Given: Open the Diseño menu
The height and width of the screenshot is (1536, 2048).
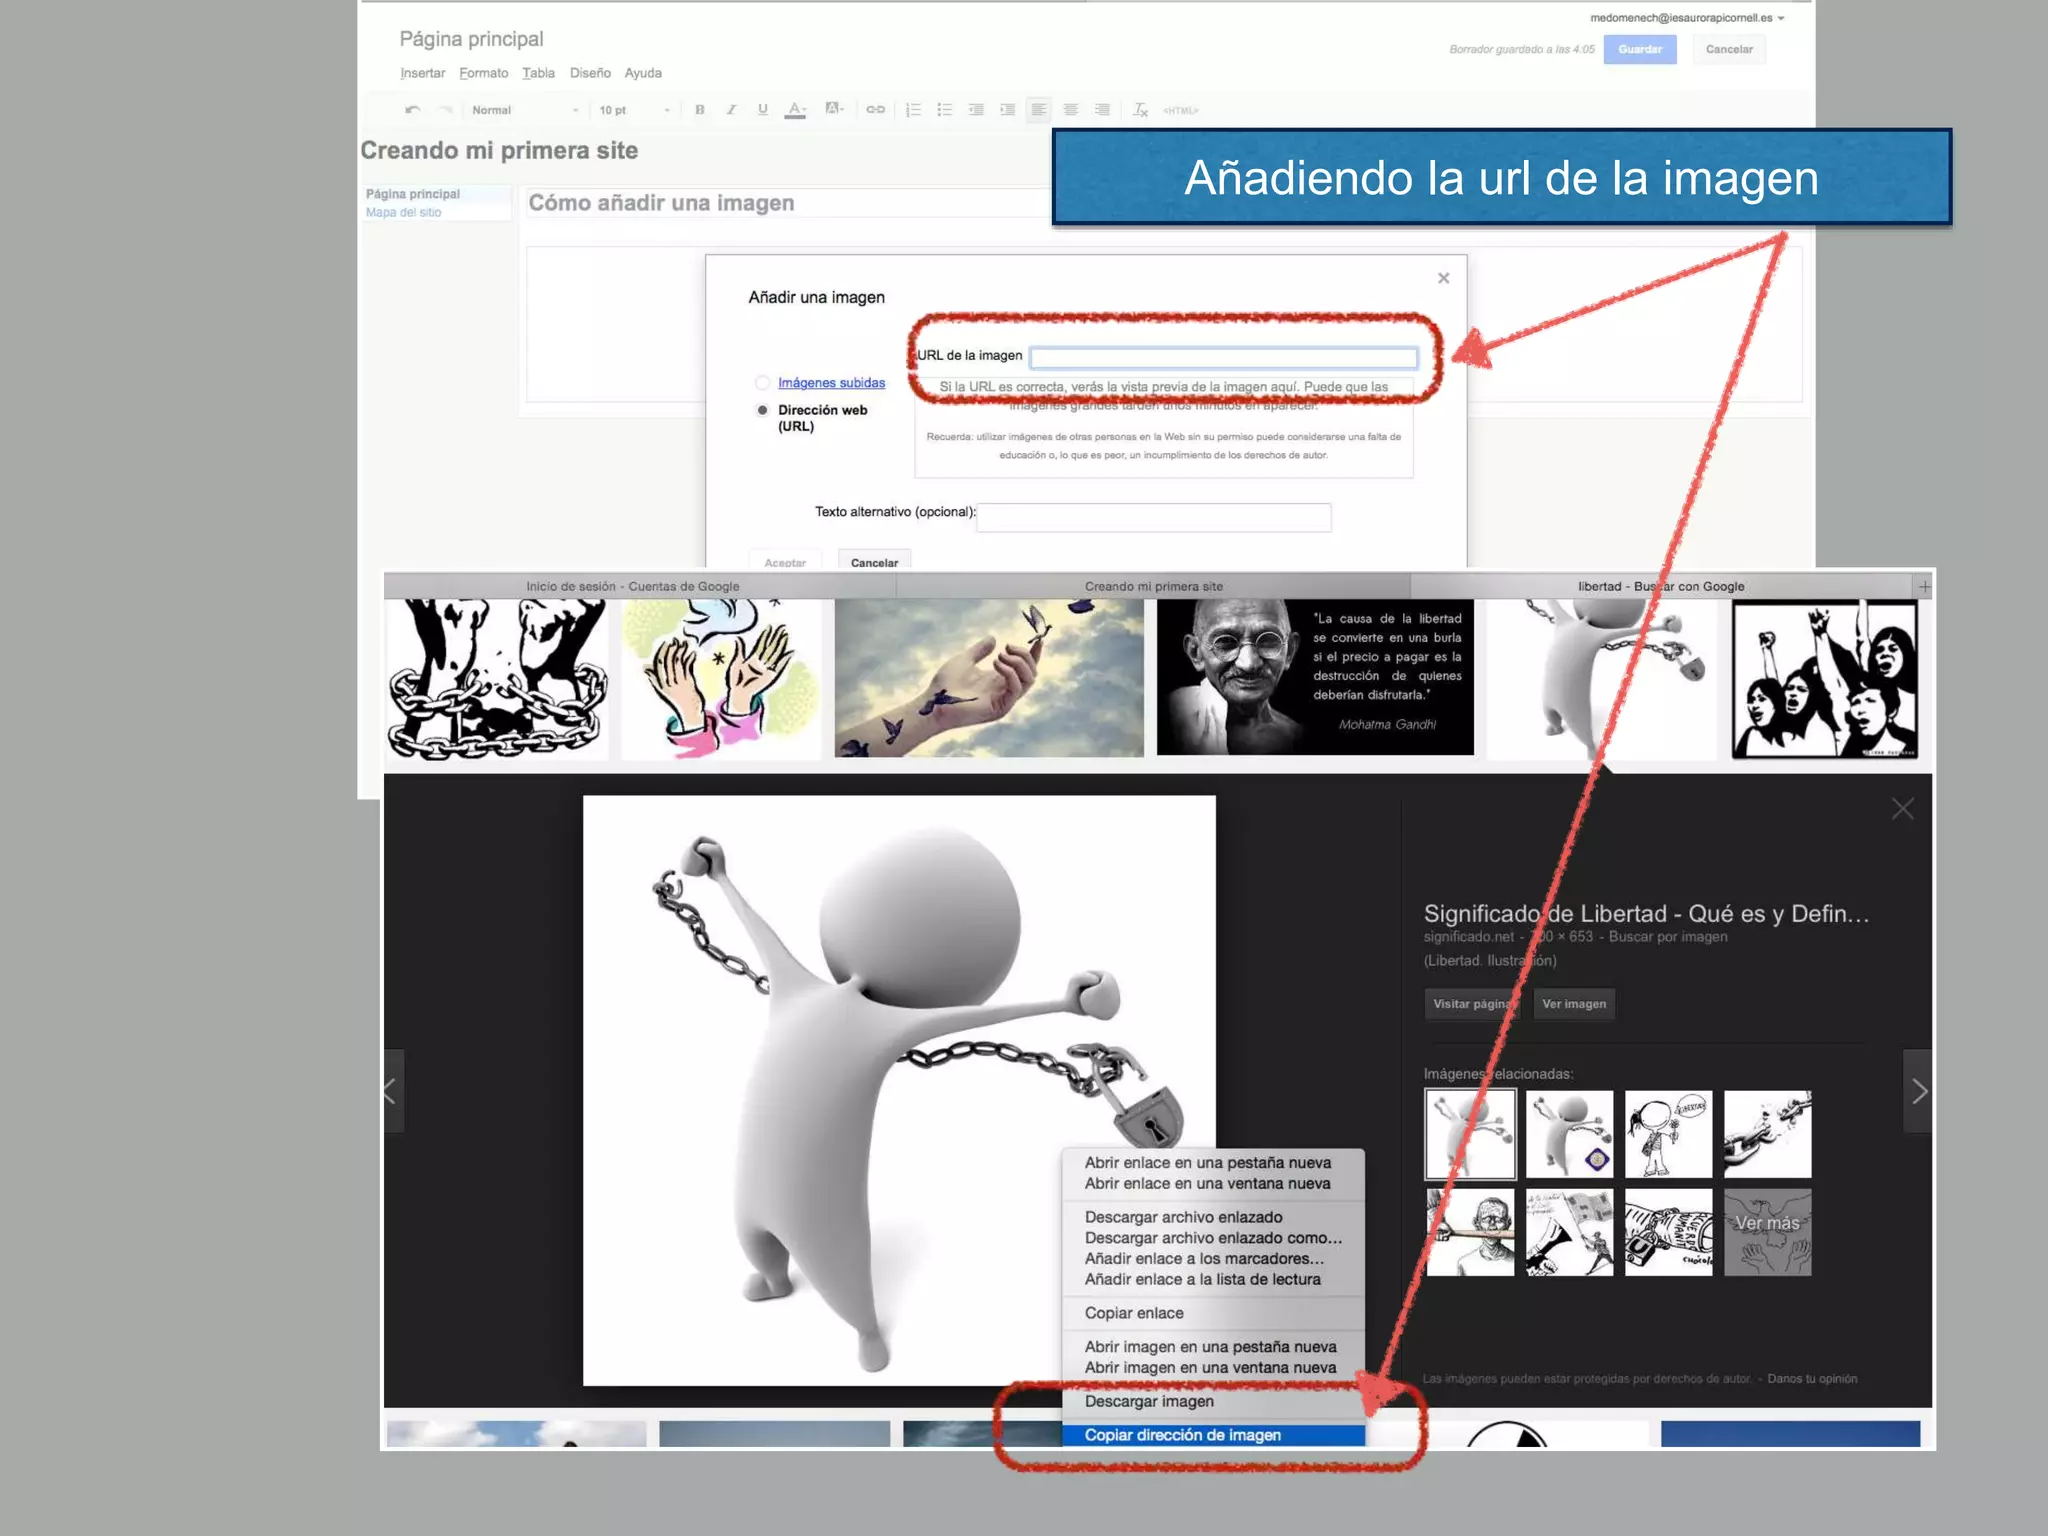Looking at the screenshot, I should [x=590, y=73].
